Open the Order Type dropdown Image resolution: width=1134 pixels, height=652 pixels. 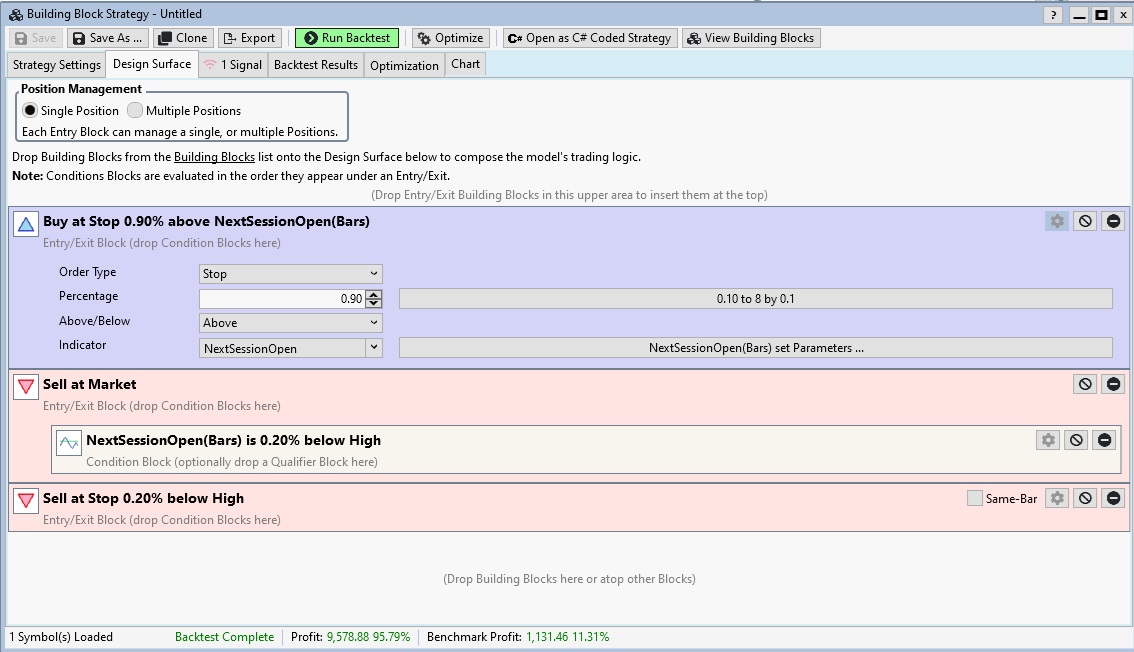[290, 274]
